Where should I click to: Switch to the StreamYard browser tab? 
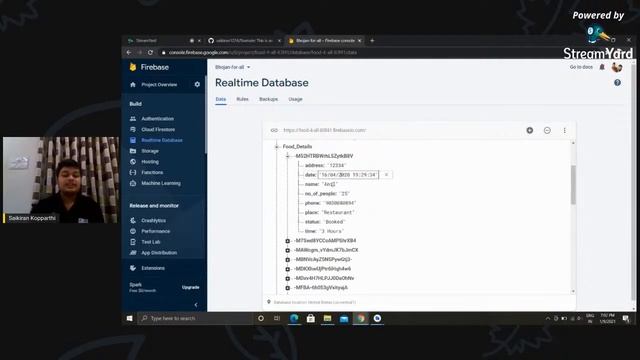pyautogui.click(x=163, y=40)
